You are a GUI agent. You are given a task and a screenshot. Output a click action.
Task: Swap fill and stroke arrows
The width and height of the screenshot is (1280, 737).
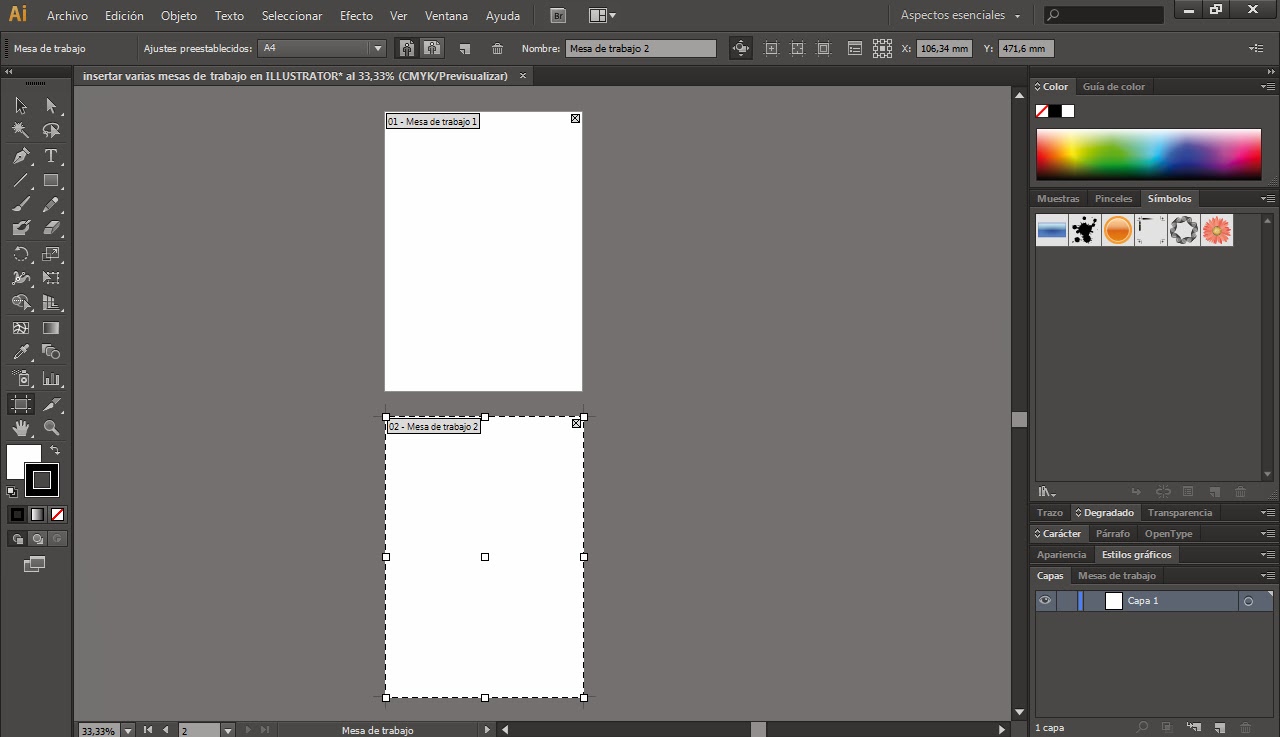(x=55, y=451)
